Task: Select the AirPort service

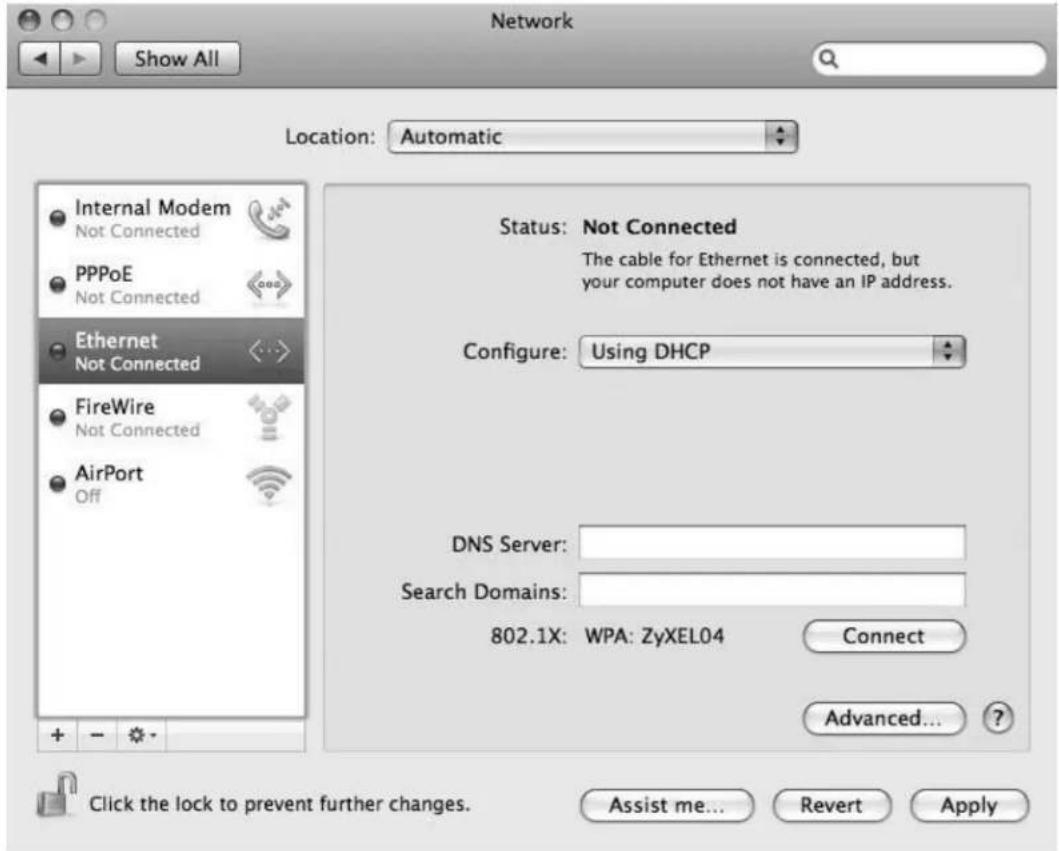Action: point(171,484)
